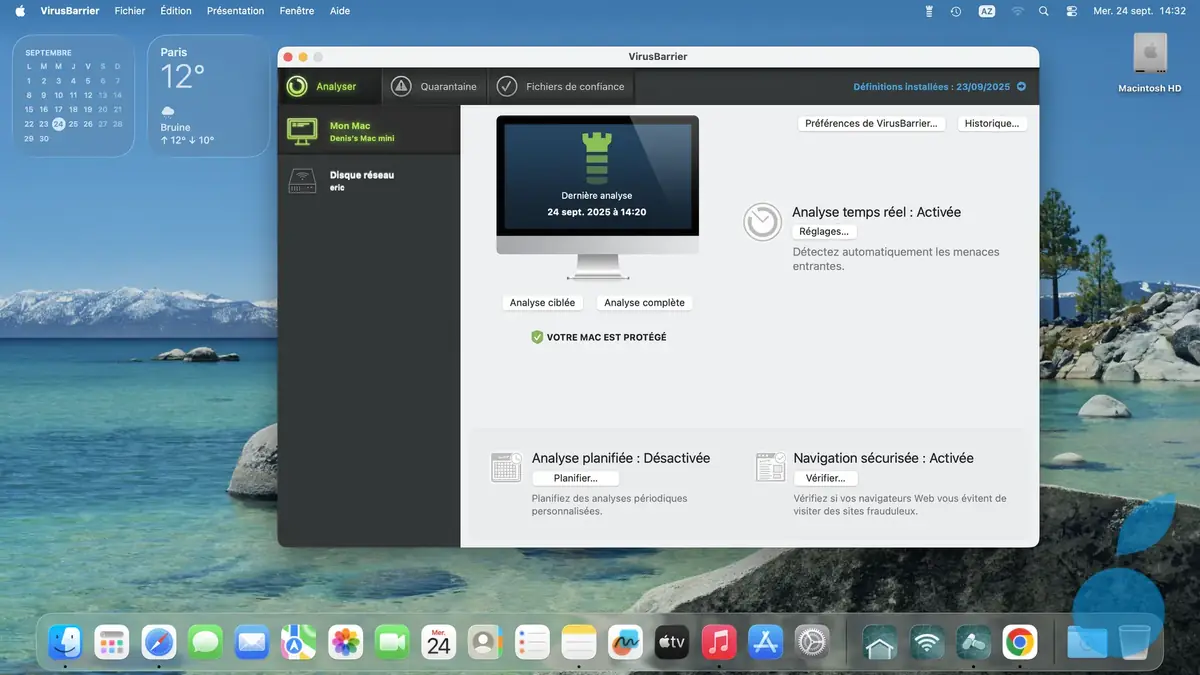
Task: Click the green Analyser shield icon
Action: point(298,86)
